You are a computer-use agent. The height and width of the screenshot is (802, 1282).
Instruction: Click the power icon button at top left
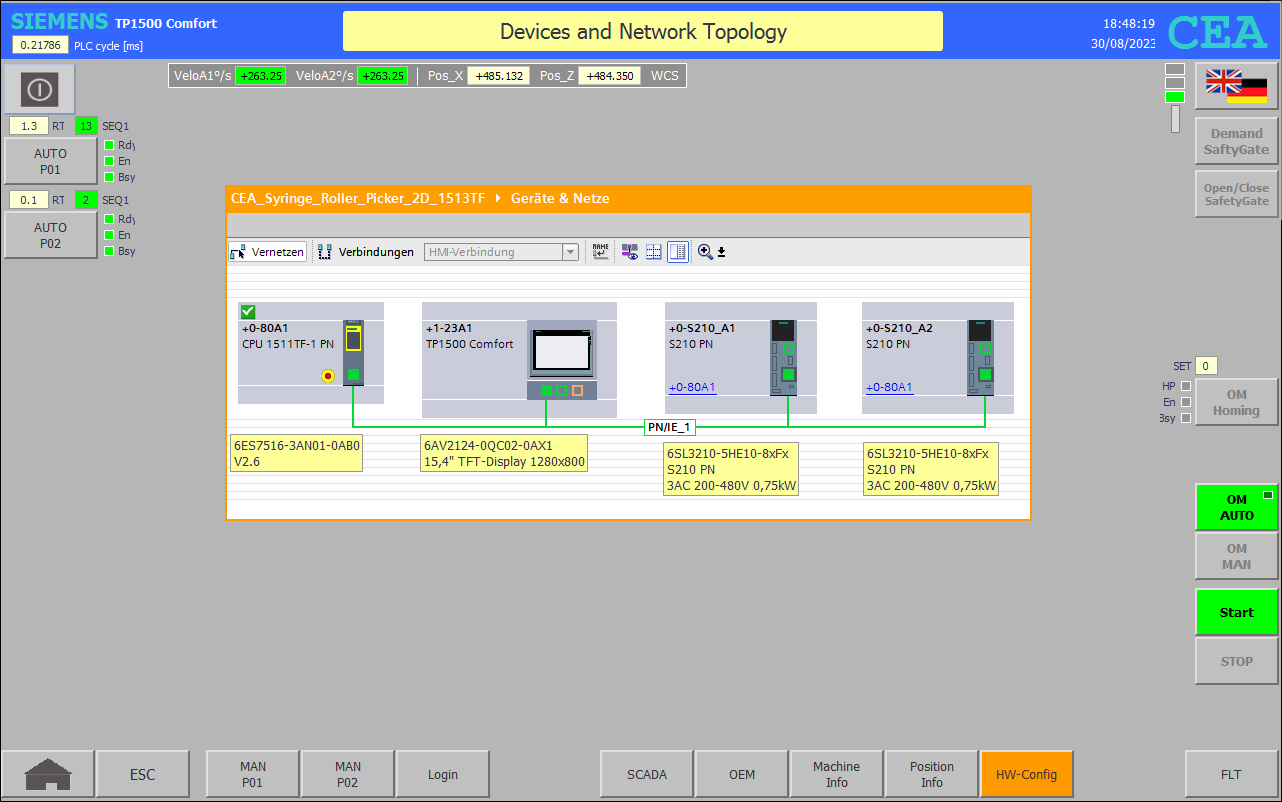(39, 90)
